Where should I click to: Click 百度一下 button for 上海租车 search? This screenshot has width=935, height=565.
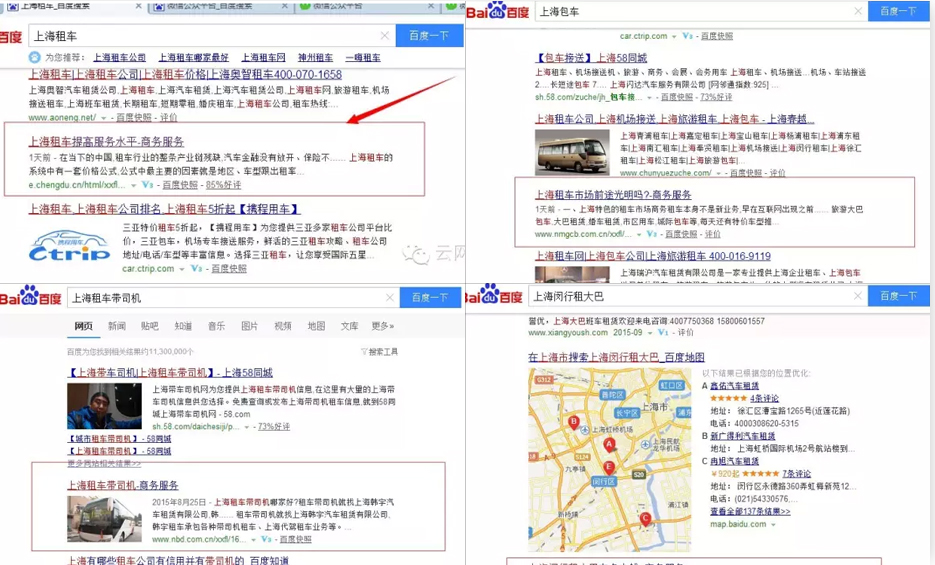(x=430, y=36)
